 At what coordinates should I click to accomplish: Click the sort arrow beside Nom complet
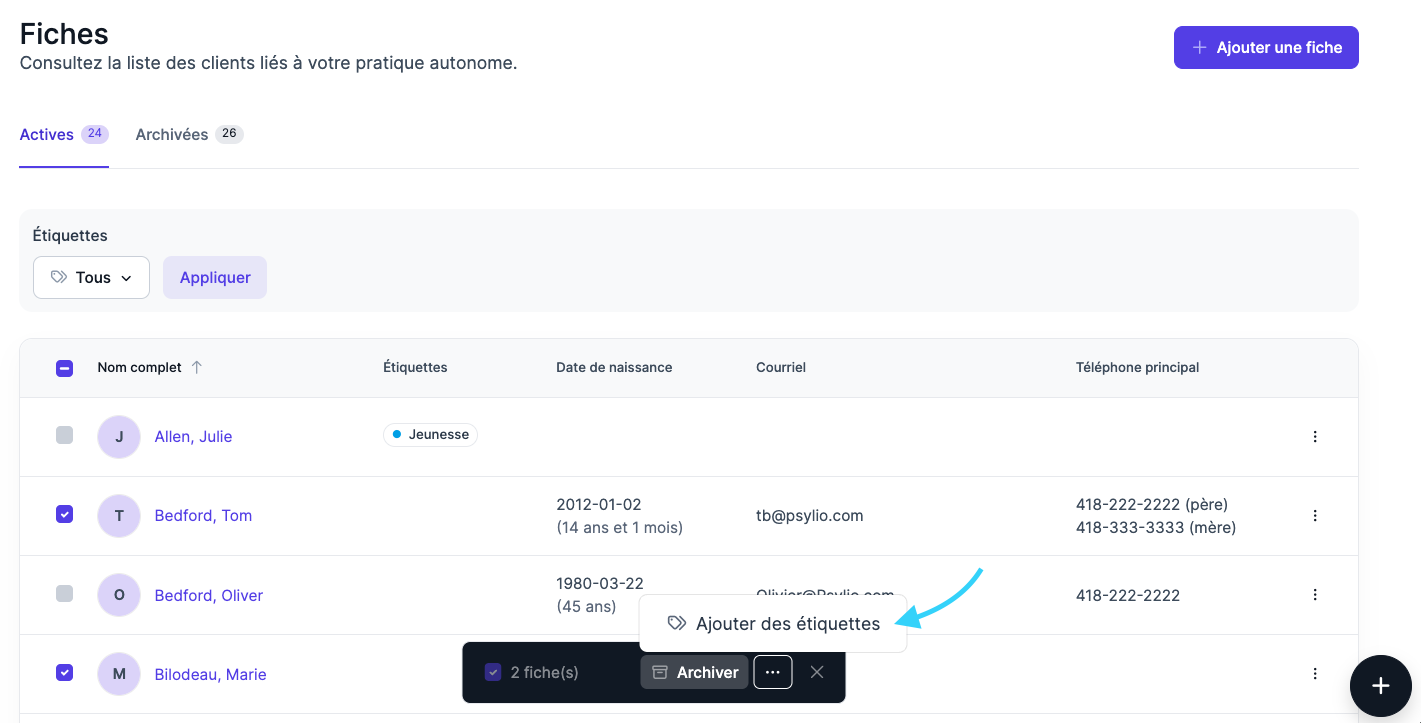197,367
